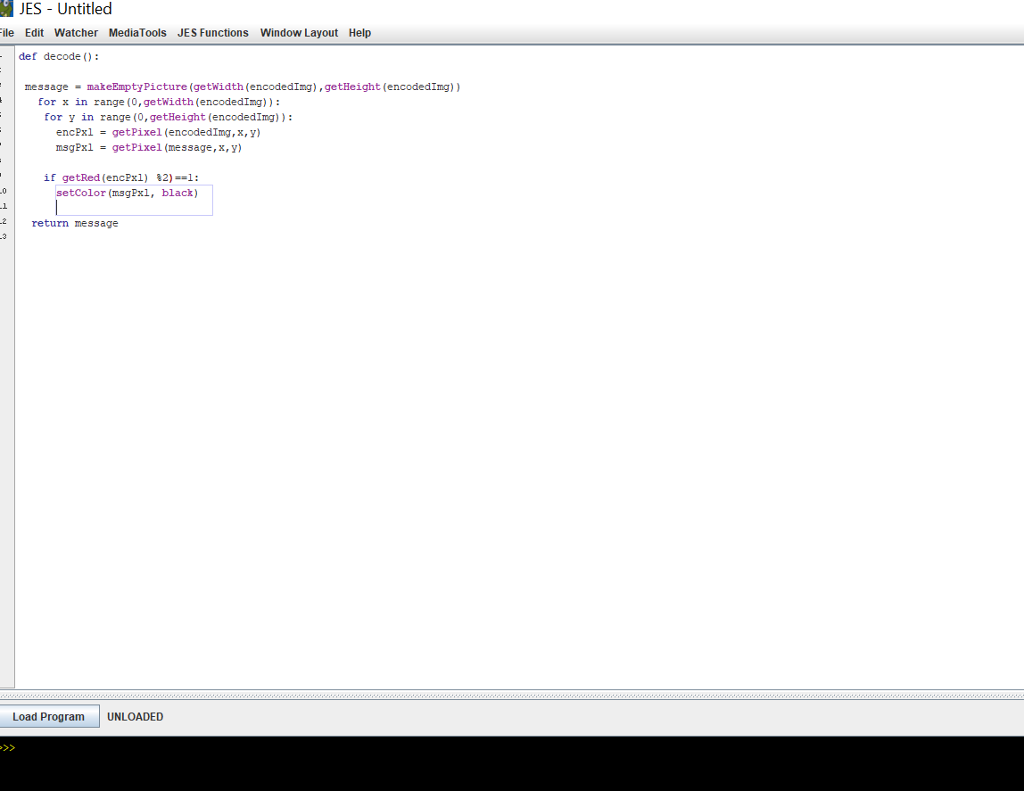Open the Help menu
1024x791 pixels.
pos(359,32)
